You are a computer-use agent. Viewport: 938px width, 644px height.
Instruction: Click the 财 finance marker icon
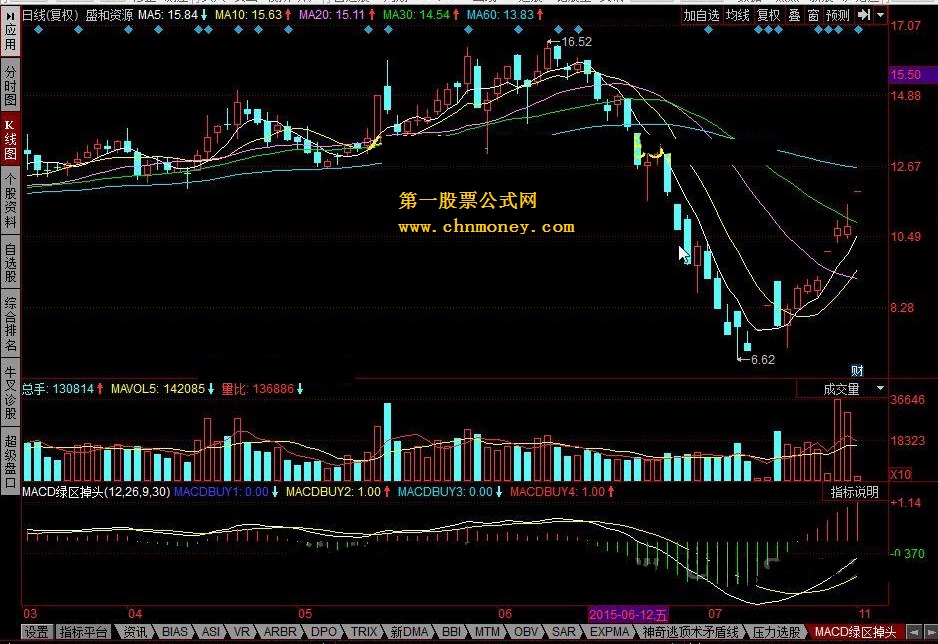pyautogui.click(x=857, y=370)
